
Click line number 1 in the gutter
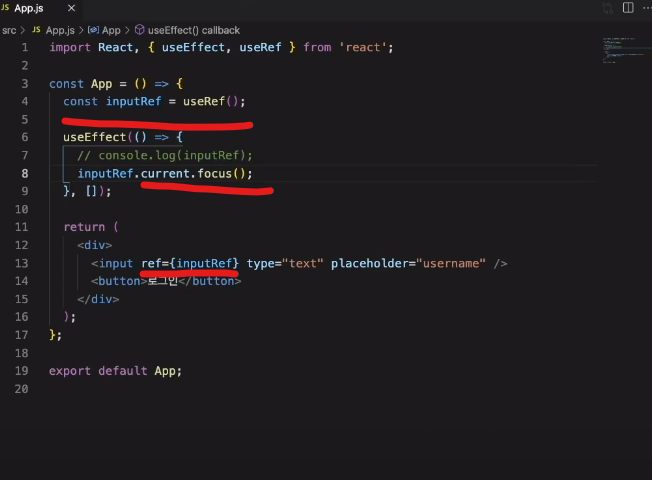pyautogui.click(x=25, y=47)
